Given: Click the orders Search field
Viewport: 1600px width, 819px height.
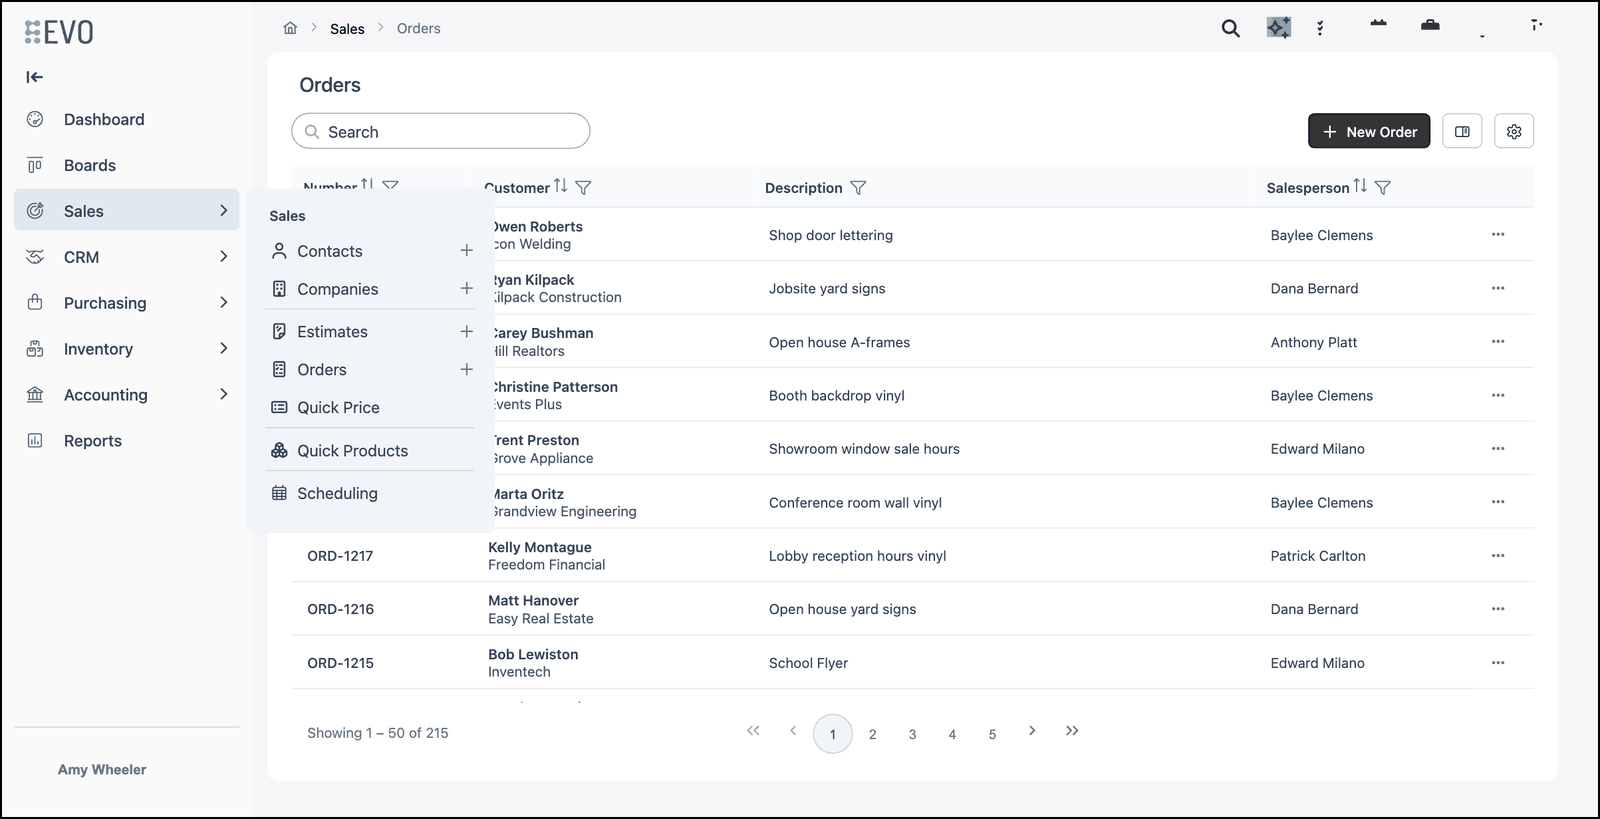Looking at the screenshot, I should [441, 131].
